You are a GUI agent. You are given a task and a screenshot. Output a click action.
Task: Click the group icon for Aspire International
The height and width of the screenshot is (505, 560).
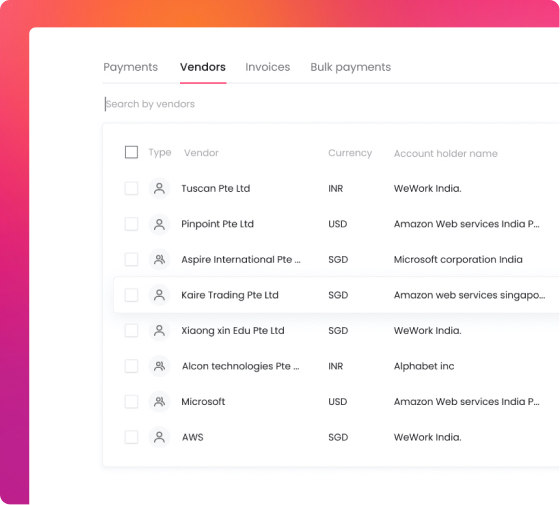pyautogui.click(x=159, y=259)
